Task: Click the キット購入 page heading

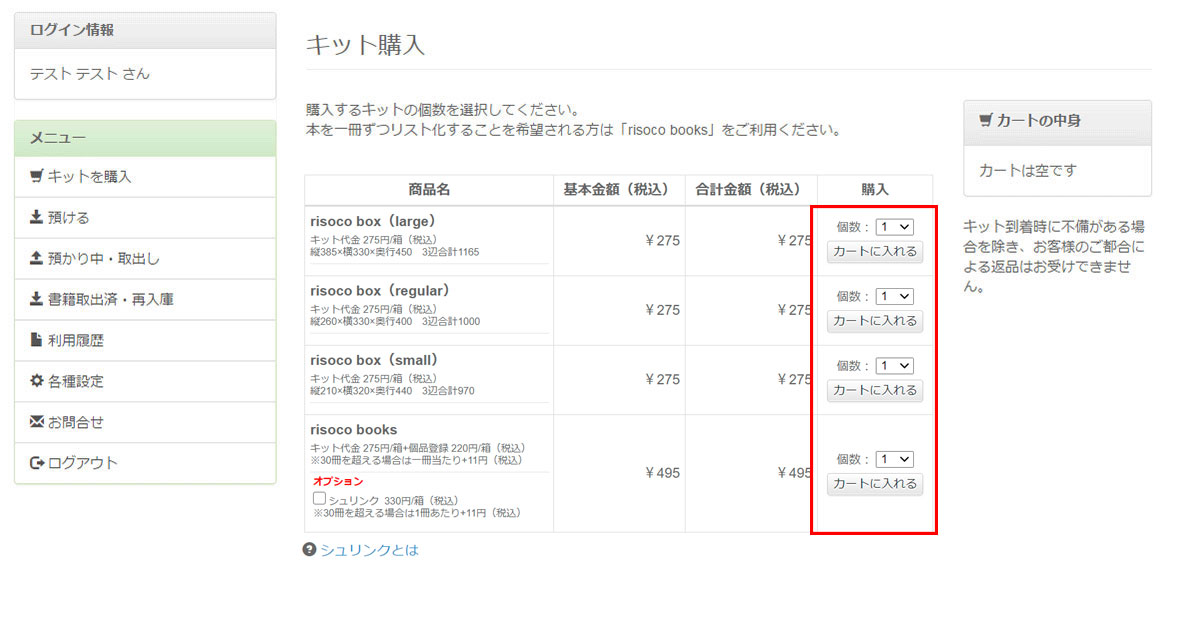Action: (365, 45)
